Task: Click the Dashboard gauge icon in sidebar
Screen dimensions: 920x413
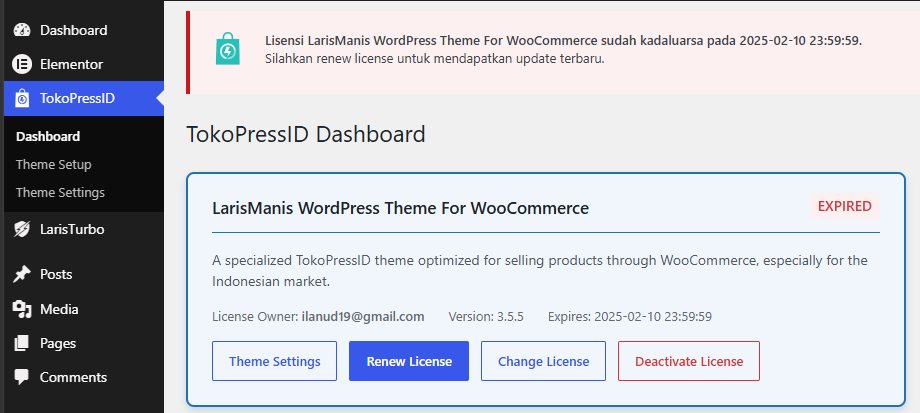Action: (22, 30)
